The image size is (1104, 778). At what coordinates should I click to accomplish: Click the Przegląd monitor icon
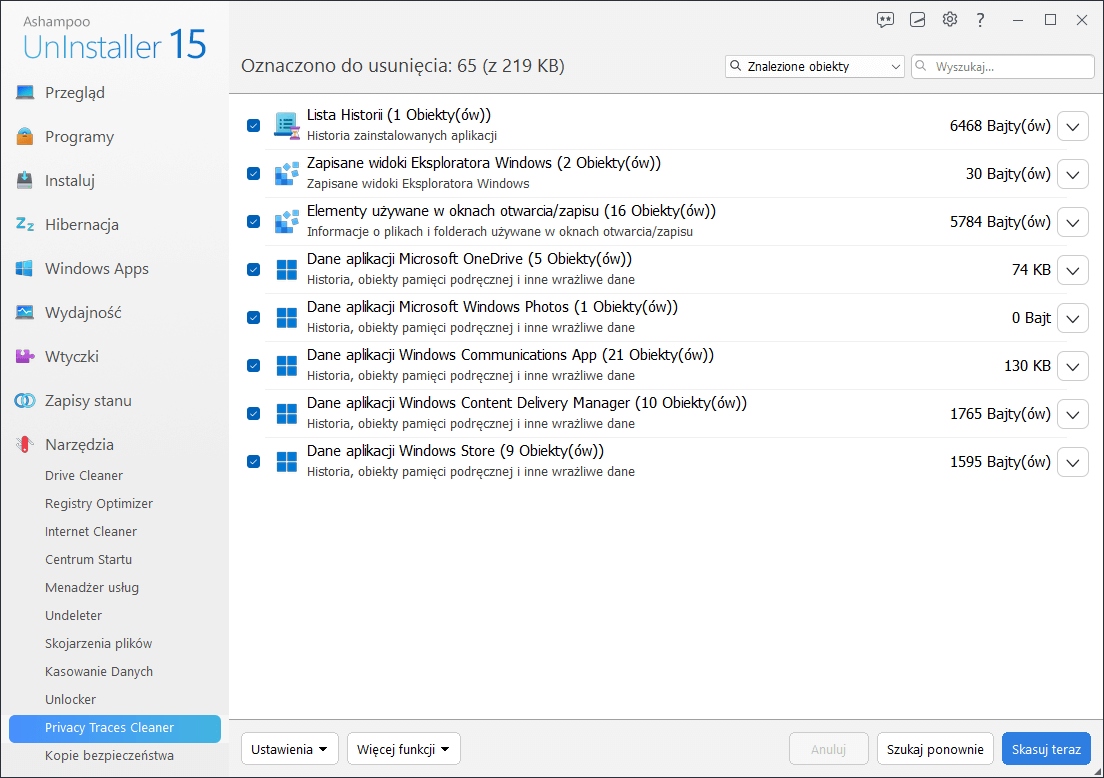(25, 92)
